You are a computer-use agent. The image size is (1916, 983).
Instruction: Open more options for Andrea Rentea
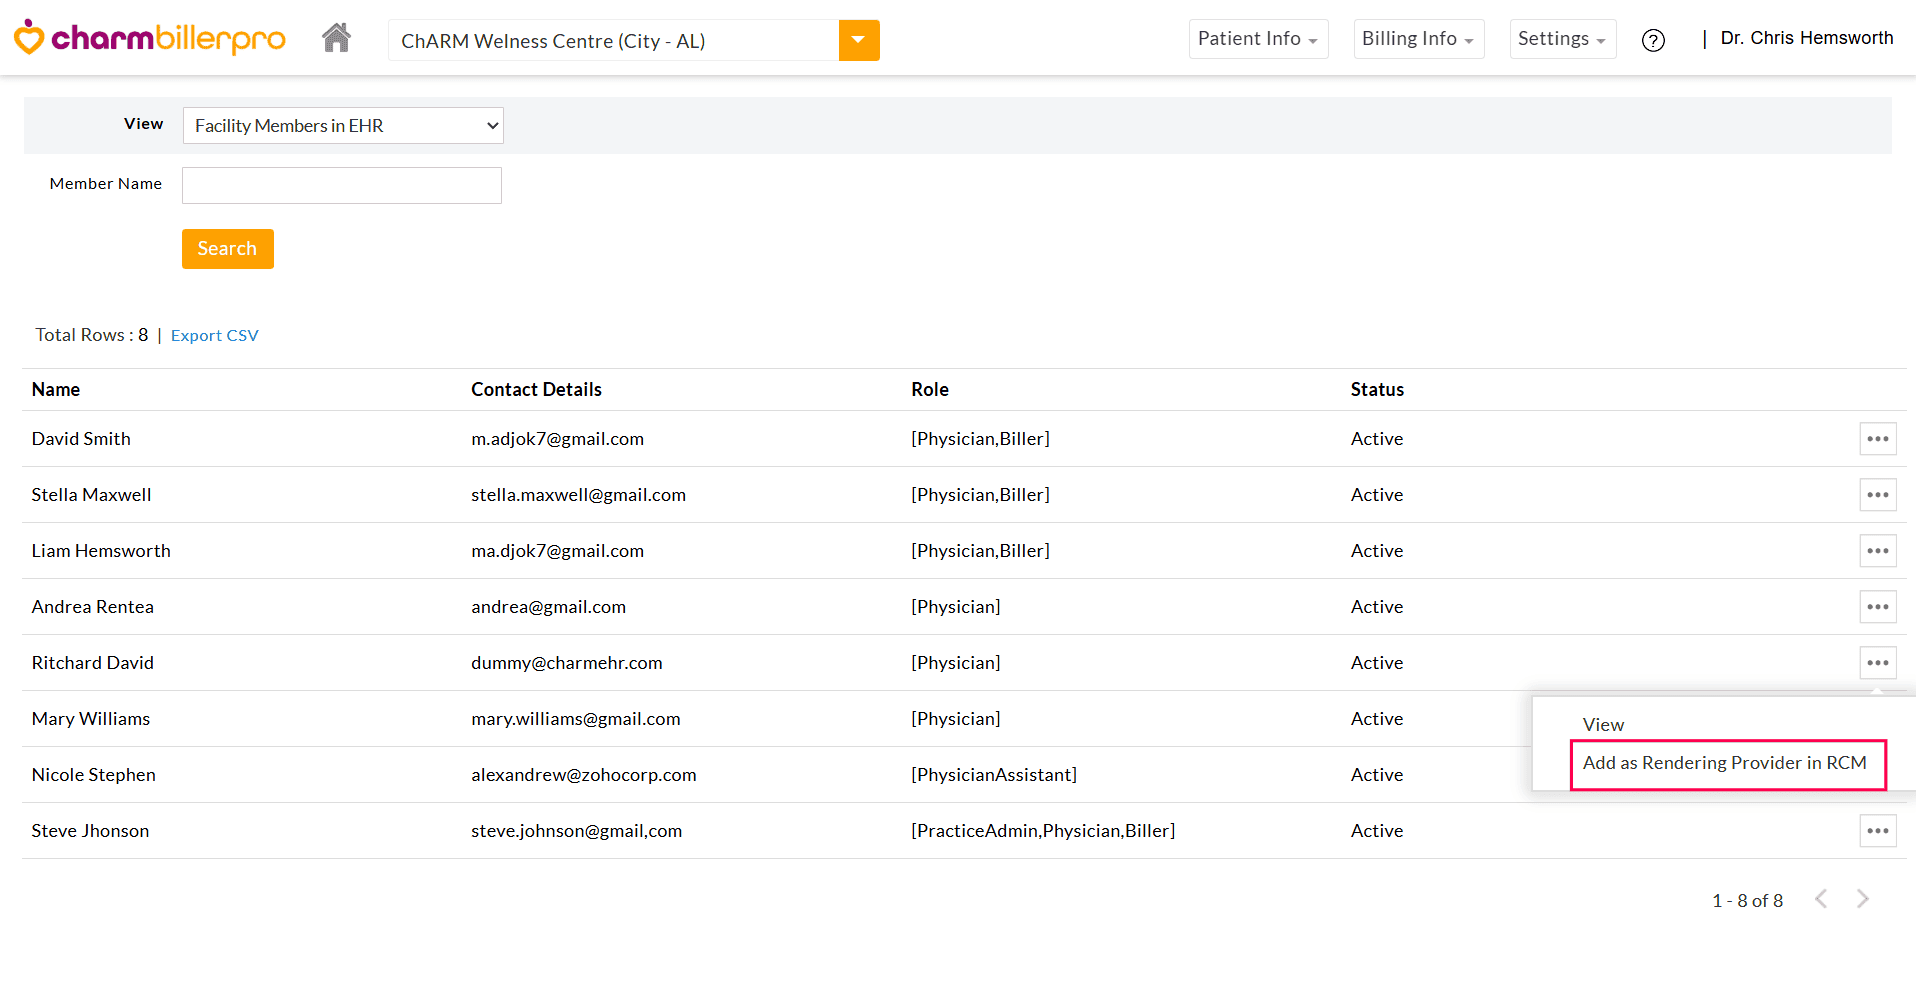point(1878,607)
